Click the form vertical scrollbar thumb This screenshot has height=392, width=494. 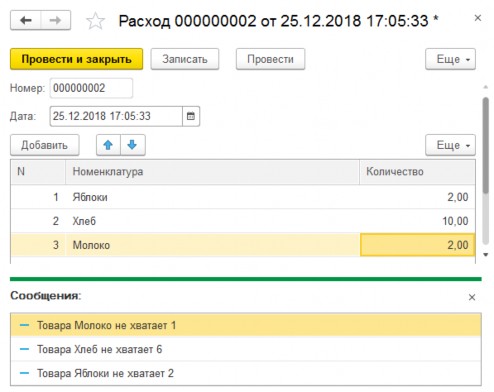[x=486, y=145]
